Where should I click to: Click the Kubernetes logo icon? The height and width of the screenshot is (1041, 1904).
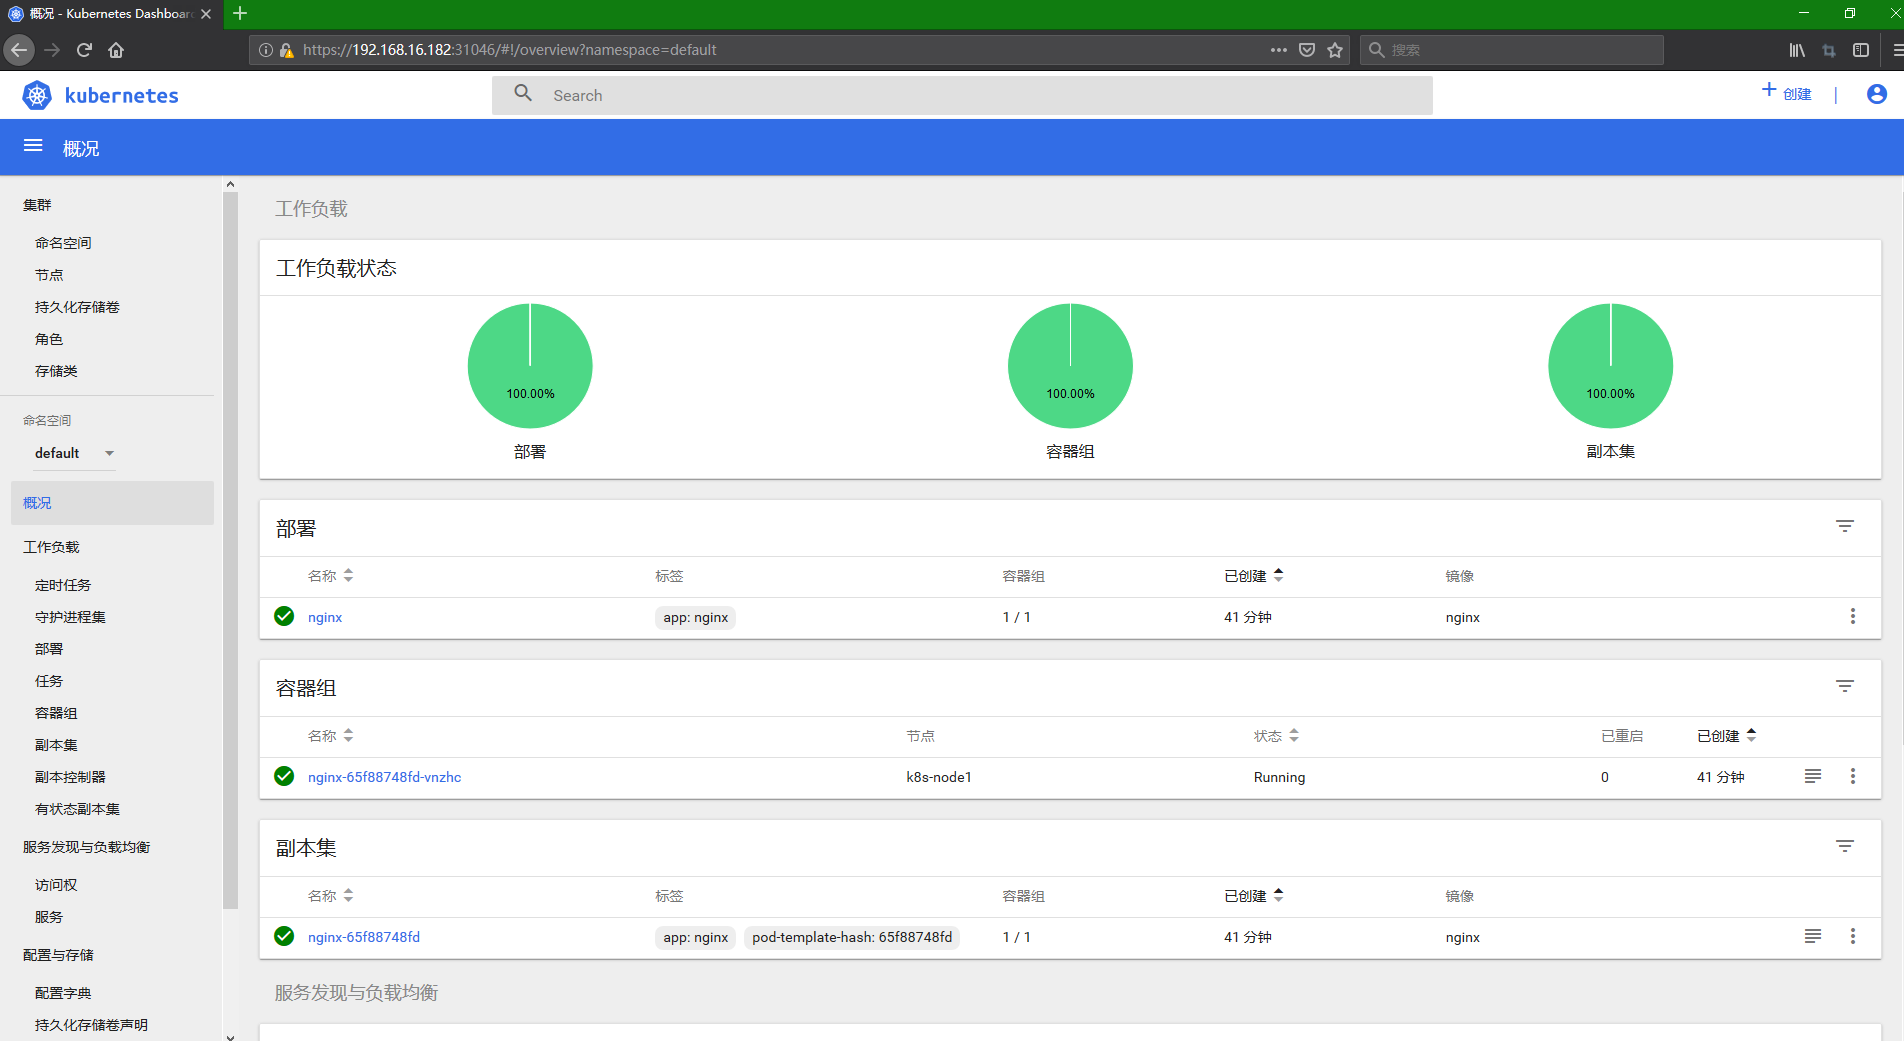click(x=37, y=95)
